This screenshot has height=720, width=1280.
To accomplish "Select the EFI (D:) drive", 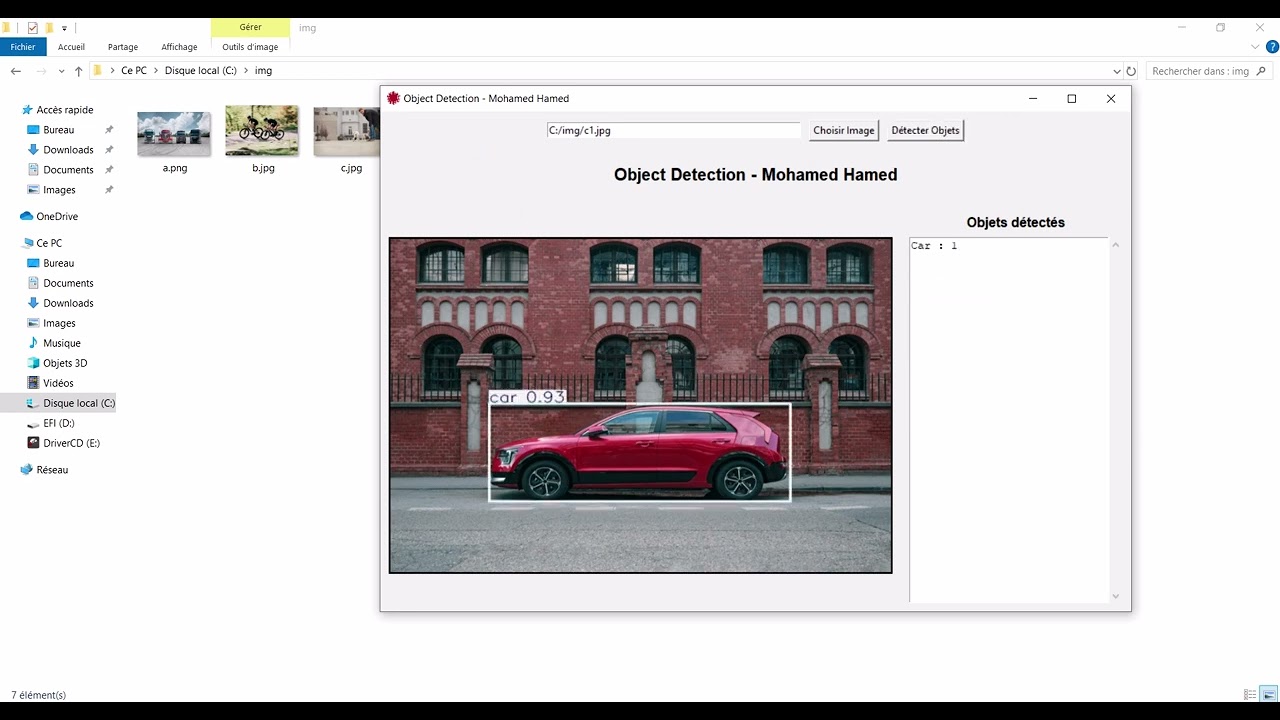I will coord(58,423).
